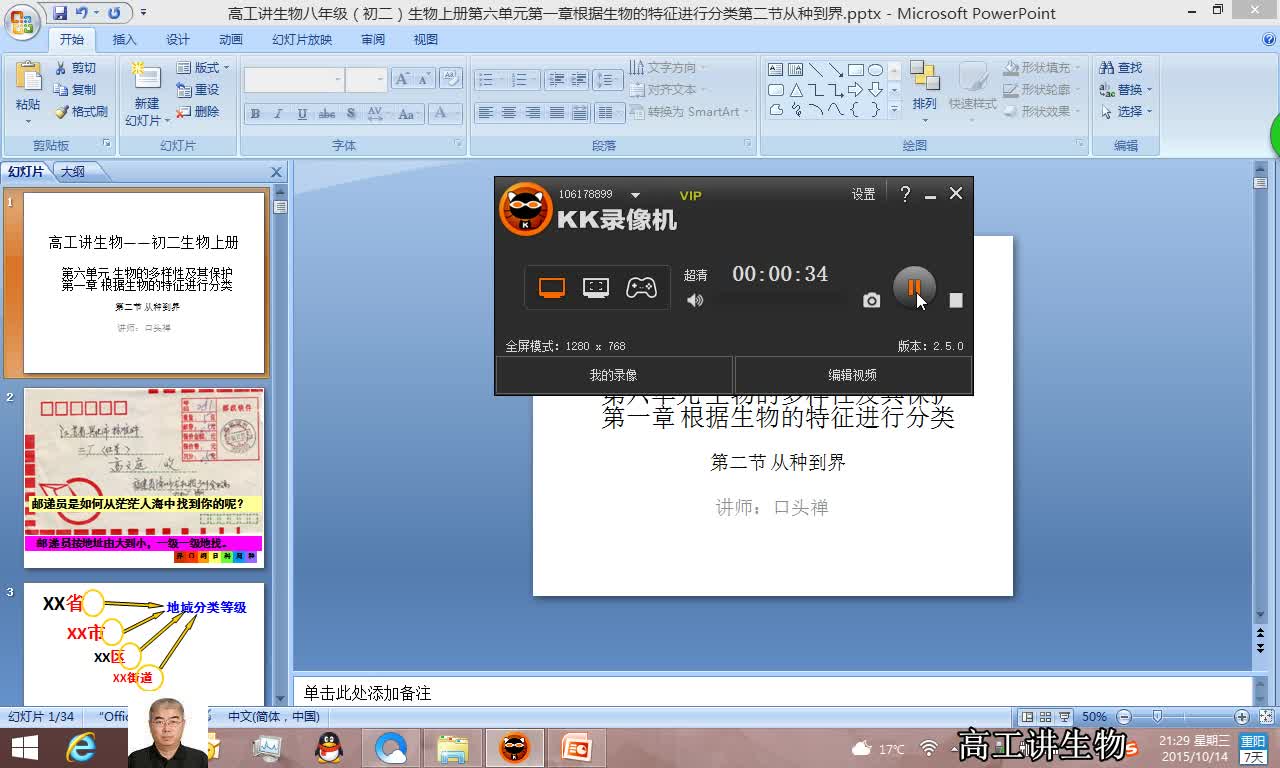Open KK录像机 设置
This screenshot has height=768, width=1280.
863,194
